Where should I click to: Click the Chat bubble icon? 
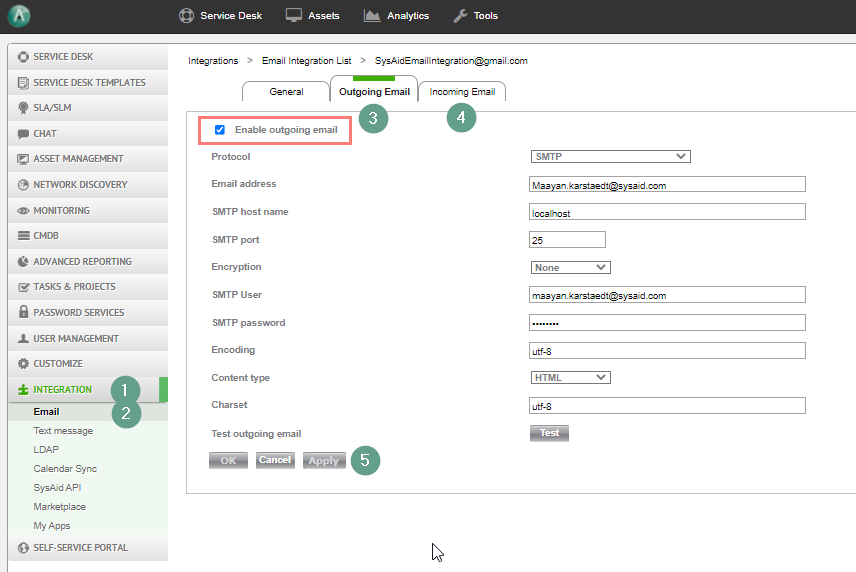pos(23,134)
